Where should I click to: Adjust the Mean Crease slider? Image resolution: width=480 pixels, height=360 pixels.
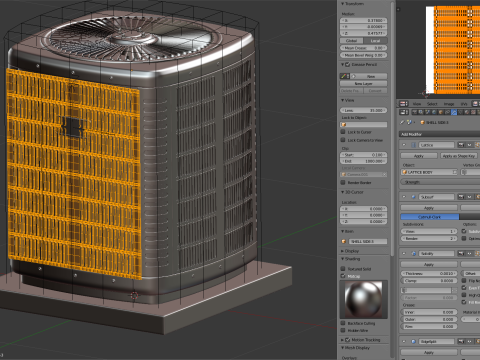coord(364,48)
